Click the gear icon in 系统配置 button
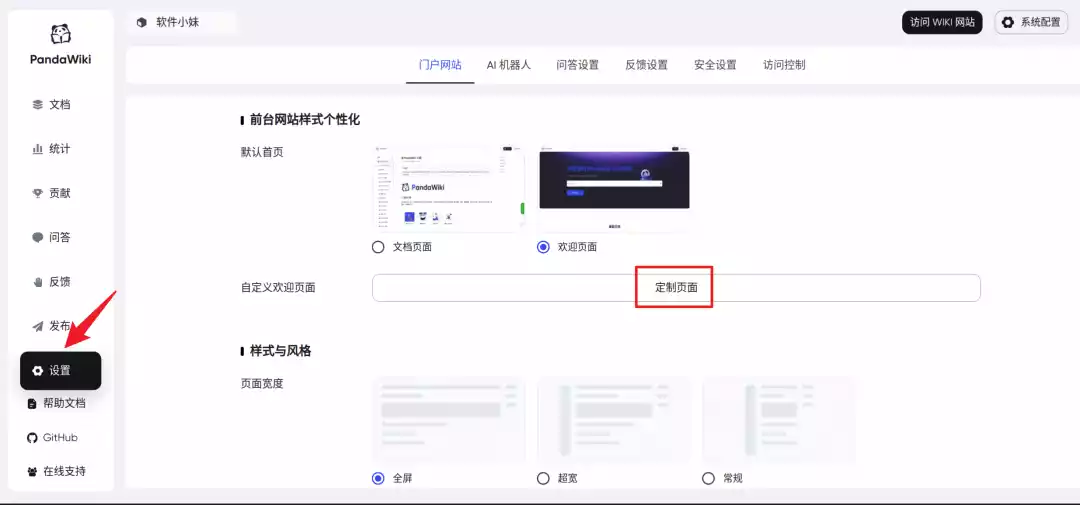The width and height of the screenshot is (1080, 505). (x=1008, y=22)
